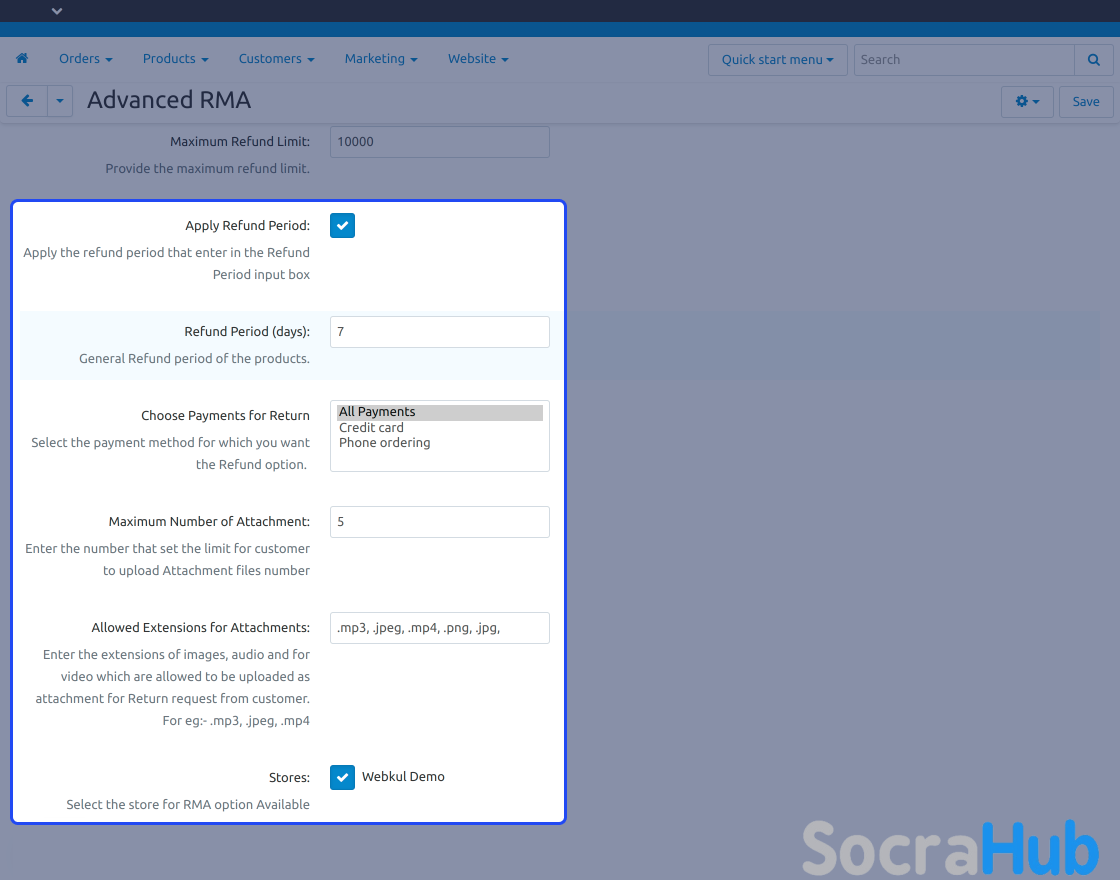Screen dimensions: 1120x880
Task: Click the back arrow button
Action: pyautogui.click(x=27, y=101)
